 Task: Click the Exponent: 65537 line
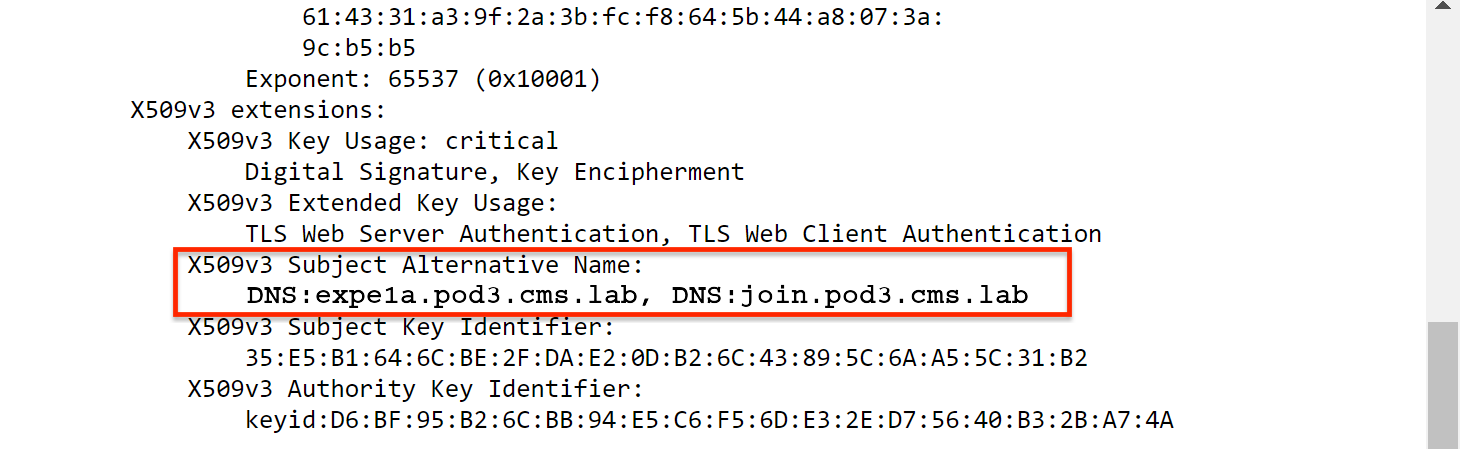(x=422, y=79)
